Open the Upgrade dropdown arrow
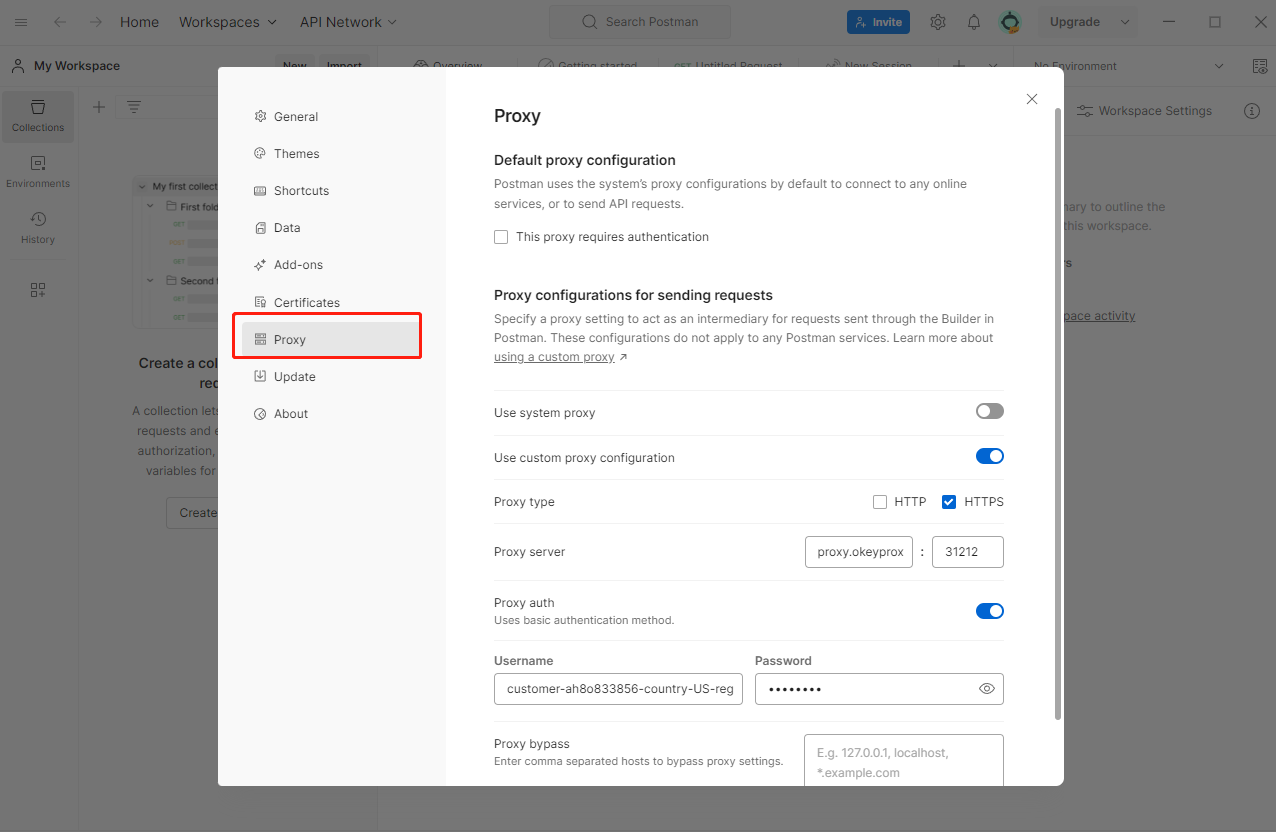Image resolution: width=1276 pixels, height=832 pixels. [1125, 22]
